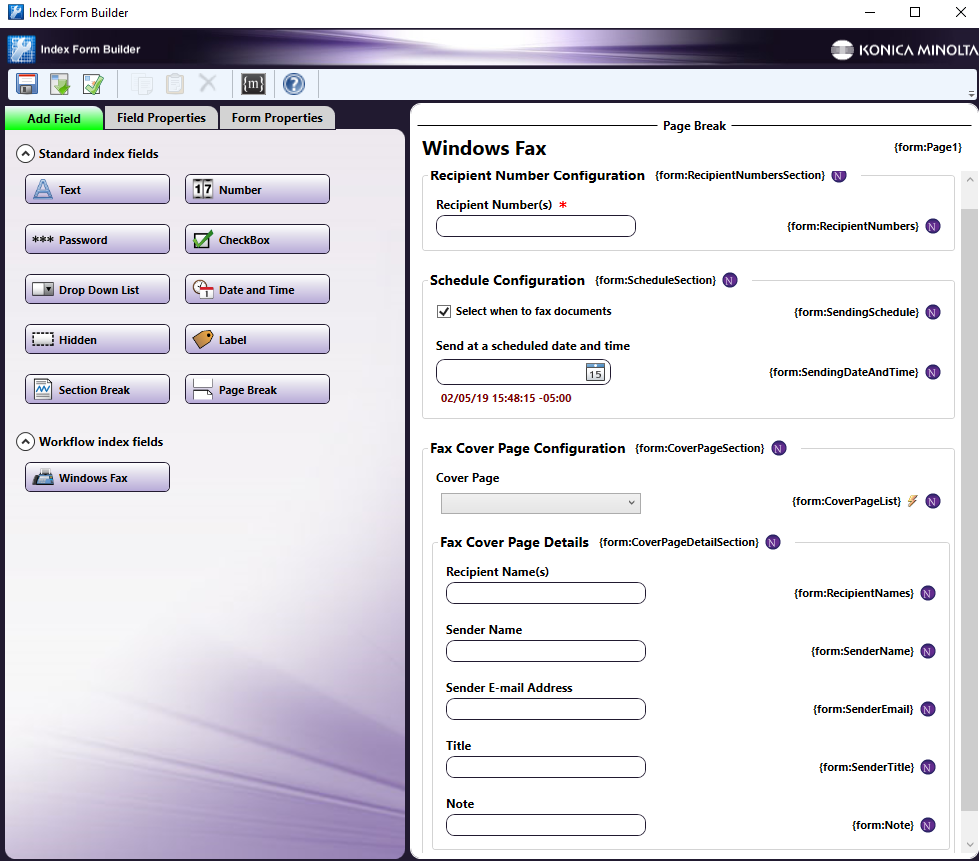Screen dimensions: 979x861
Task: Open the calendar picker in the date field
Action: [595, 372]
